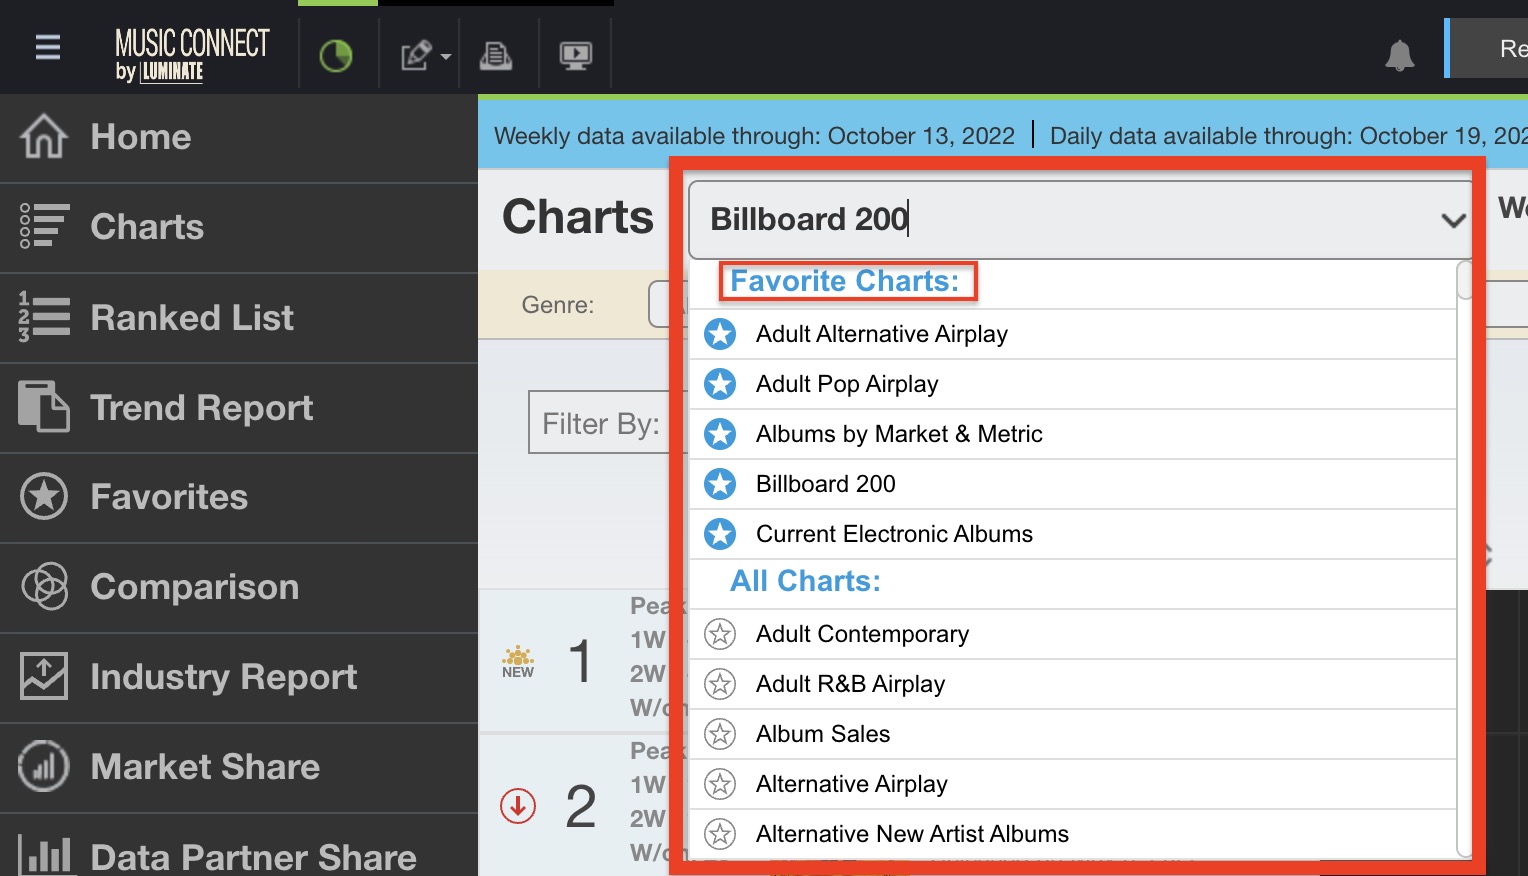The height and width of the screenshot is (876, 1528).
Task: Favorite Adult R&B Airplay star
Action: [720, 684]
